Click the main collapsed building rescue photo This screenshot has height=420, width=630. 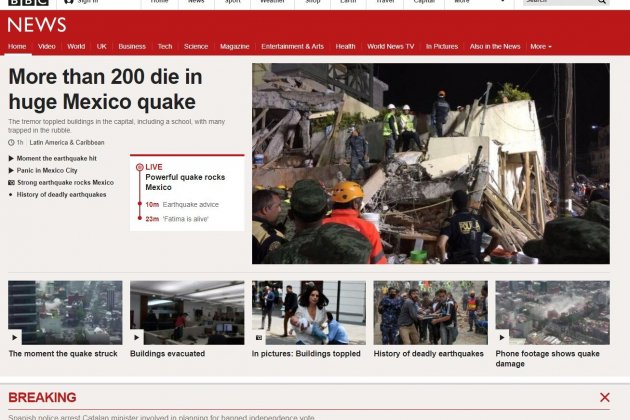(431, 164)
